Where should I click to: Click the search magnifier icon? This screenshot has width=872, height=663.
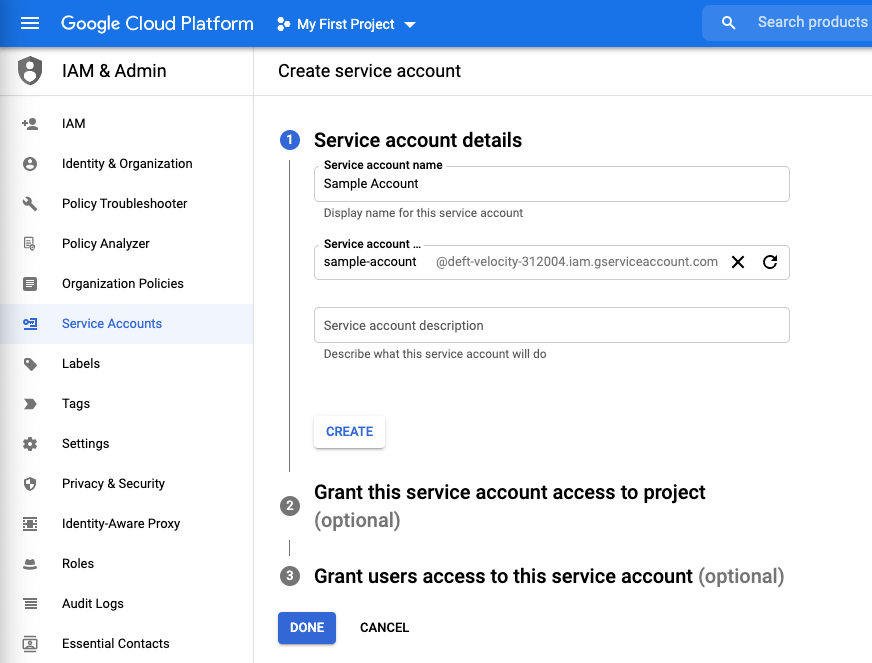(729, 23)
